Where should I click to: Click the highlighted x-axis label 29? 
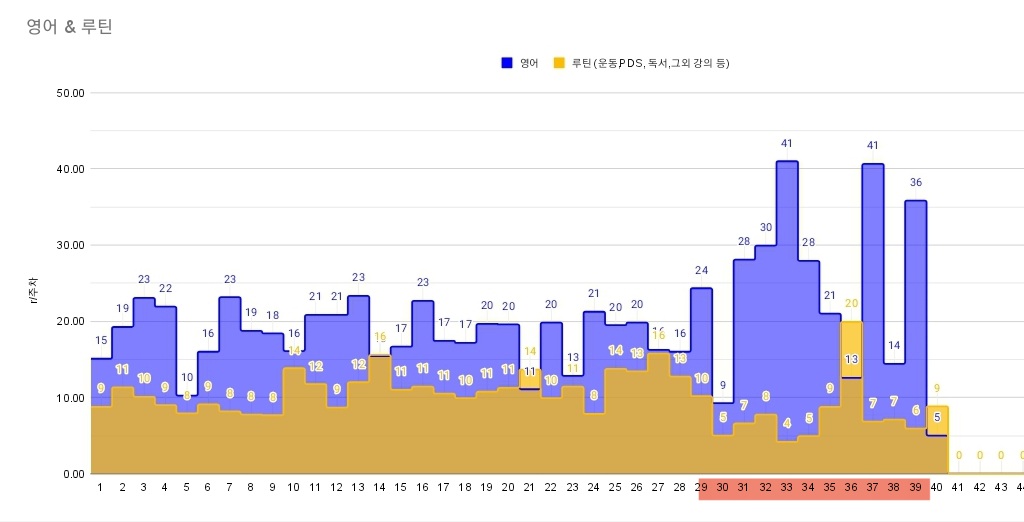pos(701,487)
